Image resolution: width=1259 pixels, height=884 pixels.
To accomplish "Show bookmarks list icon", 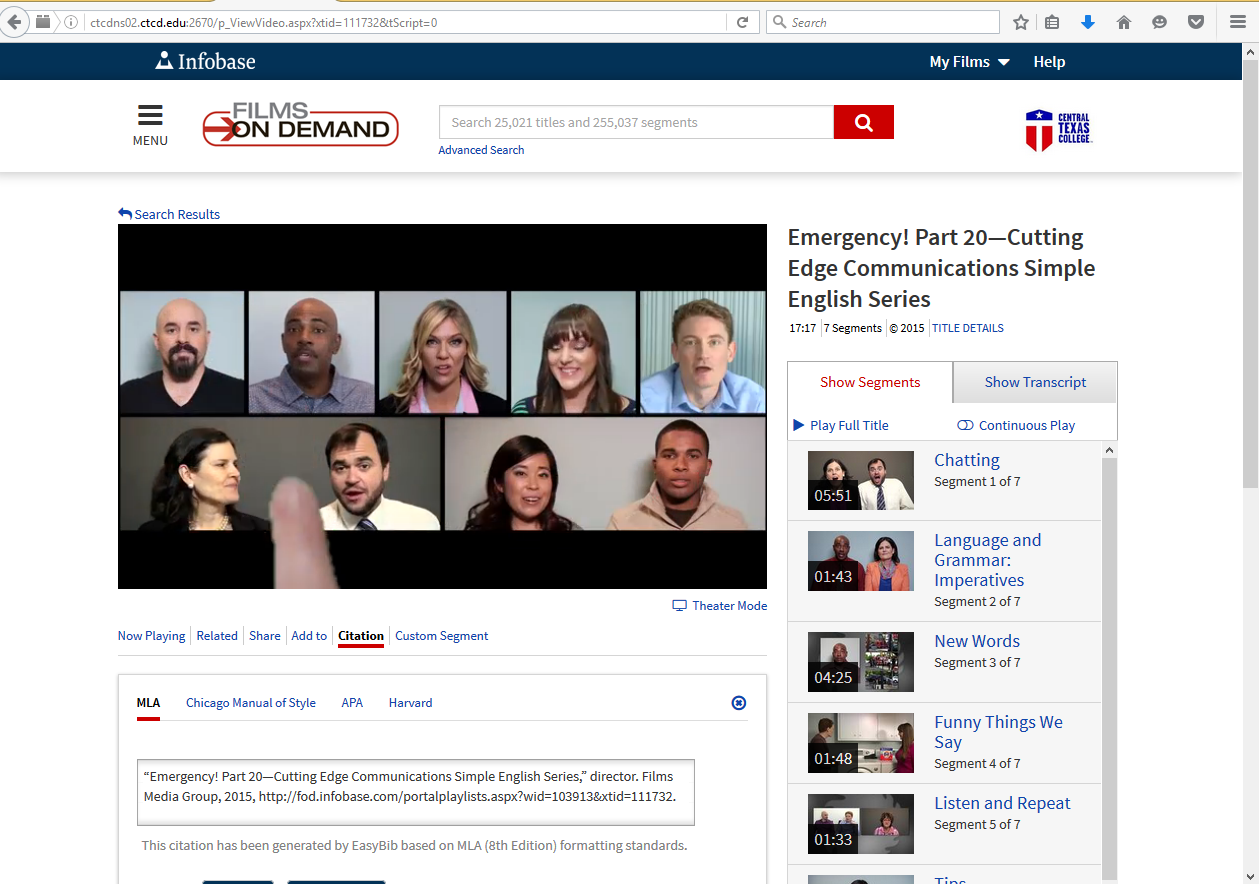I will click(1052, 22).
